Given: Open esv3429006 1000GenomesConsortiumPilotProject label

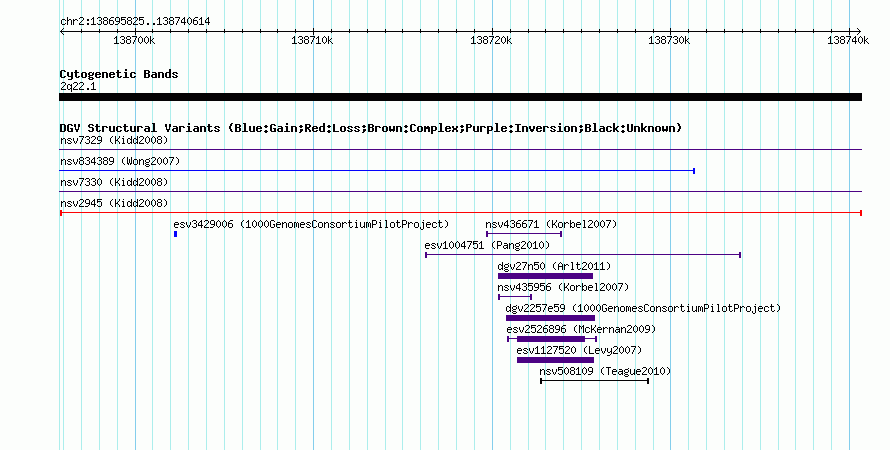Looking at the screenshot, I should (x=311, y=224).
